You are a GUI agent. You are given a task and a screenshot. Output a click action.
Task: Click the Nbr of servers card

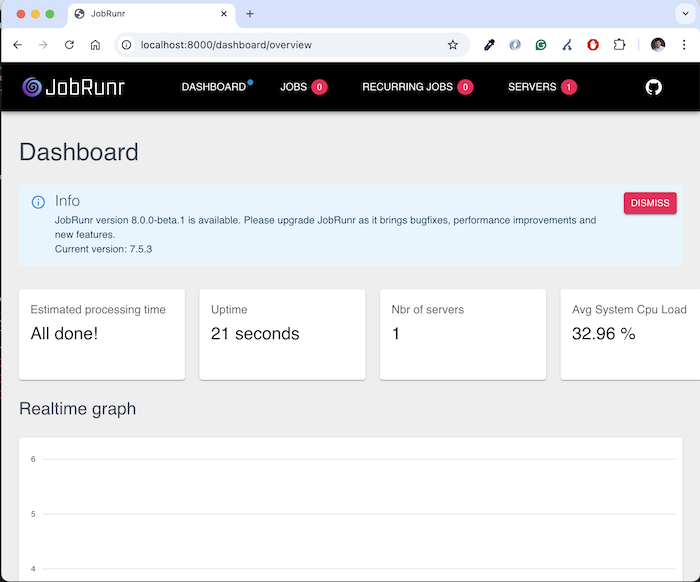[x=463, y=335]
